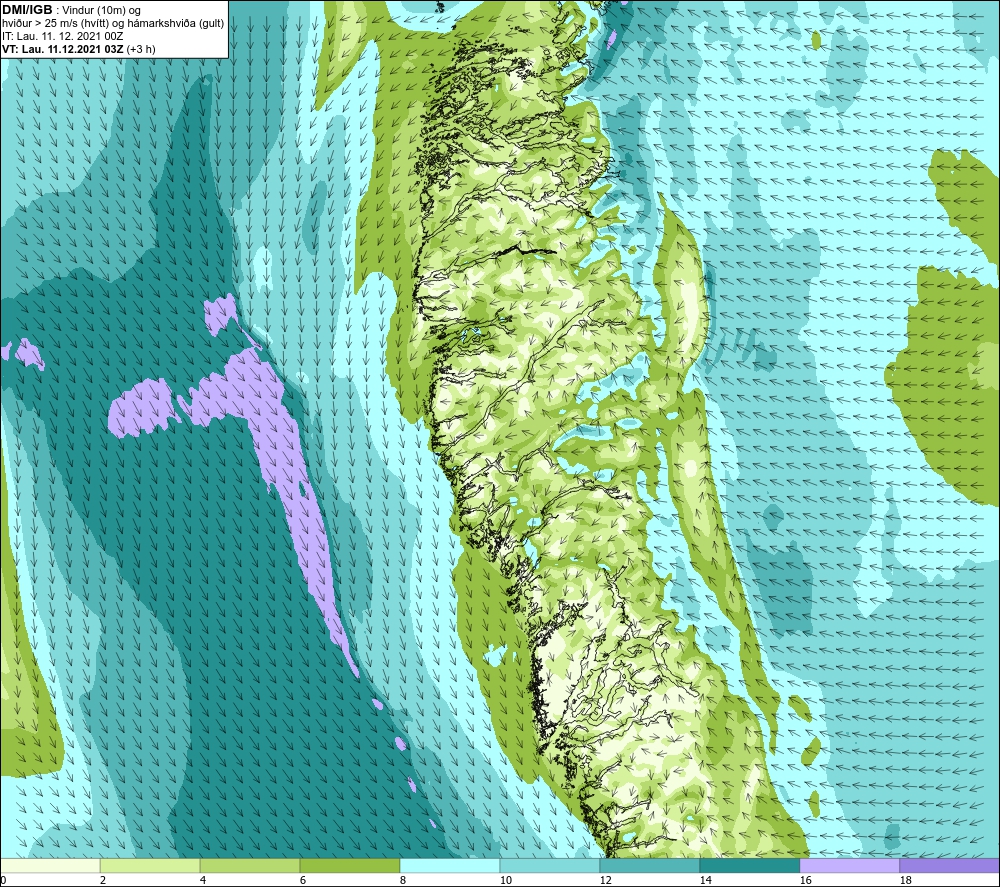Click the scale label '14'

click(705, 881)
